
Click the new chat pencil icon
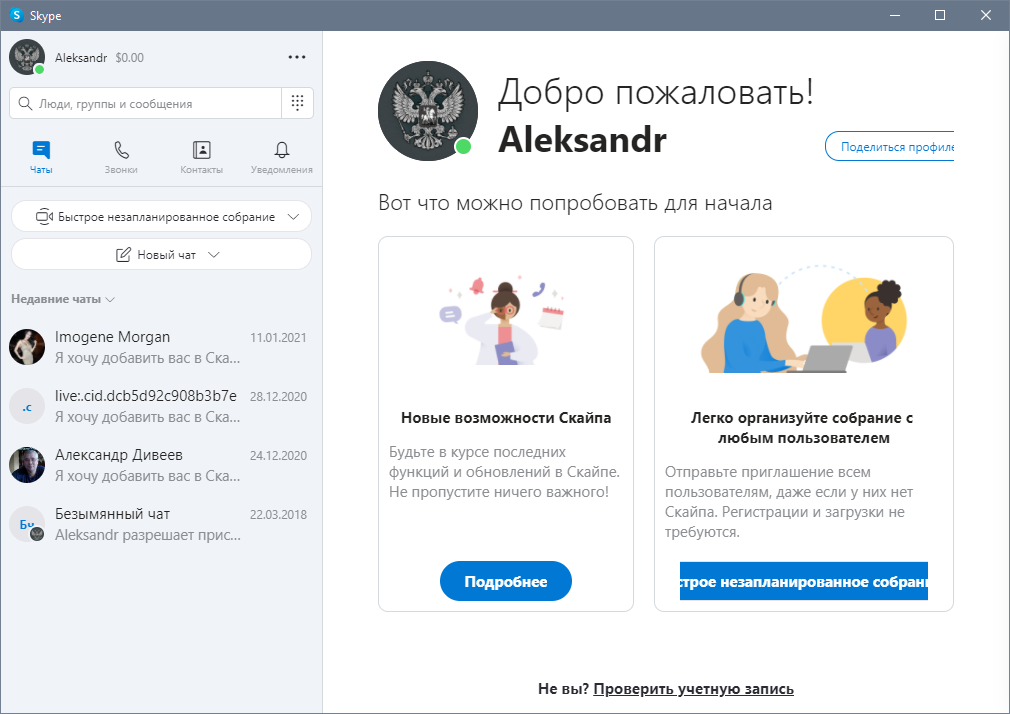pos(123,255)
